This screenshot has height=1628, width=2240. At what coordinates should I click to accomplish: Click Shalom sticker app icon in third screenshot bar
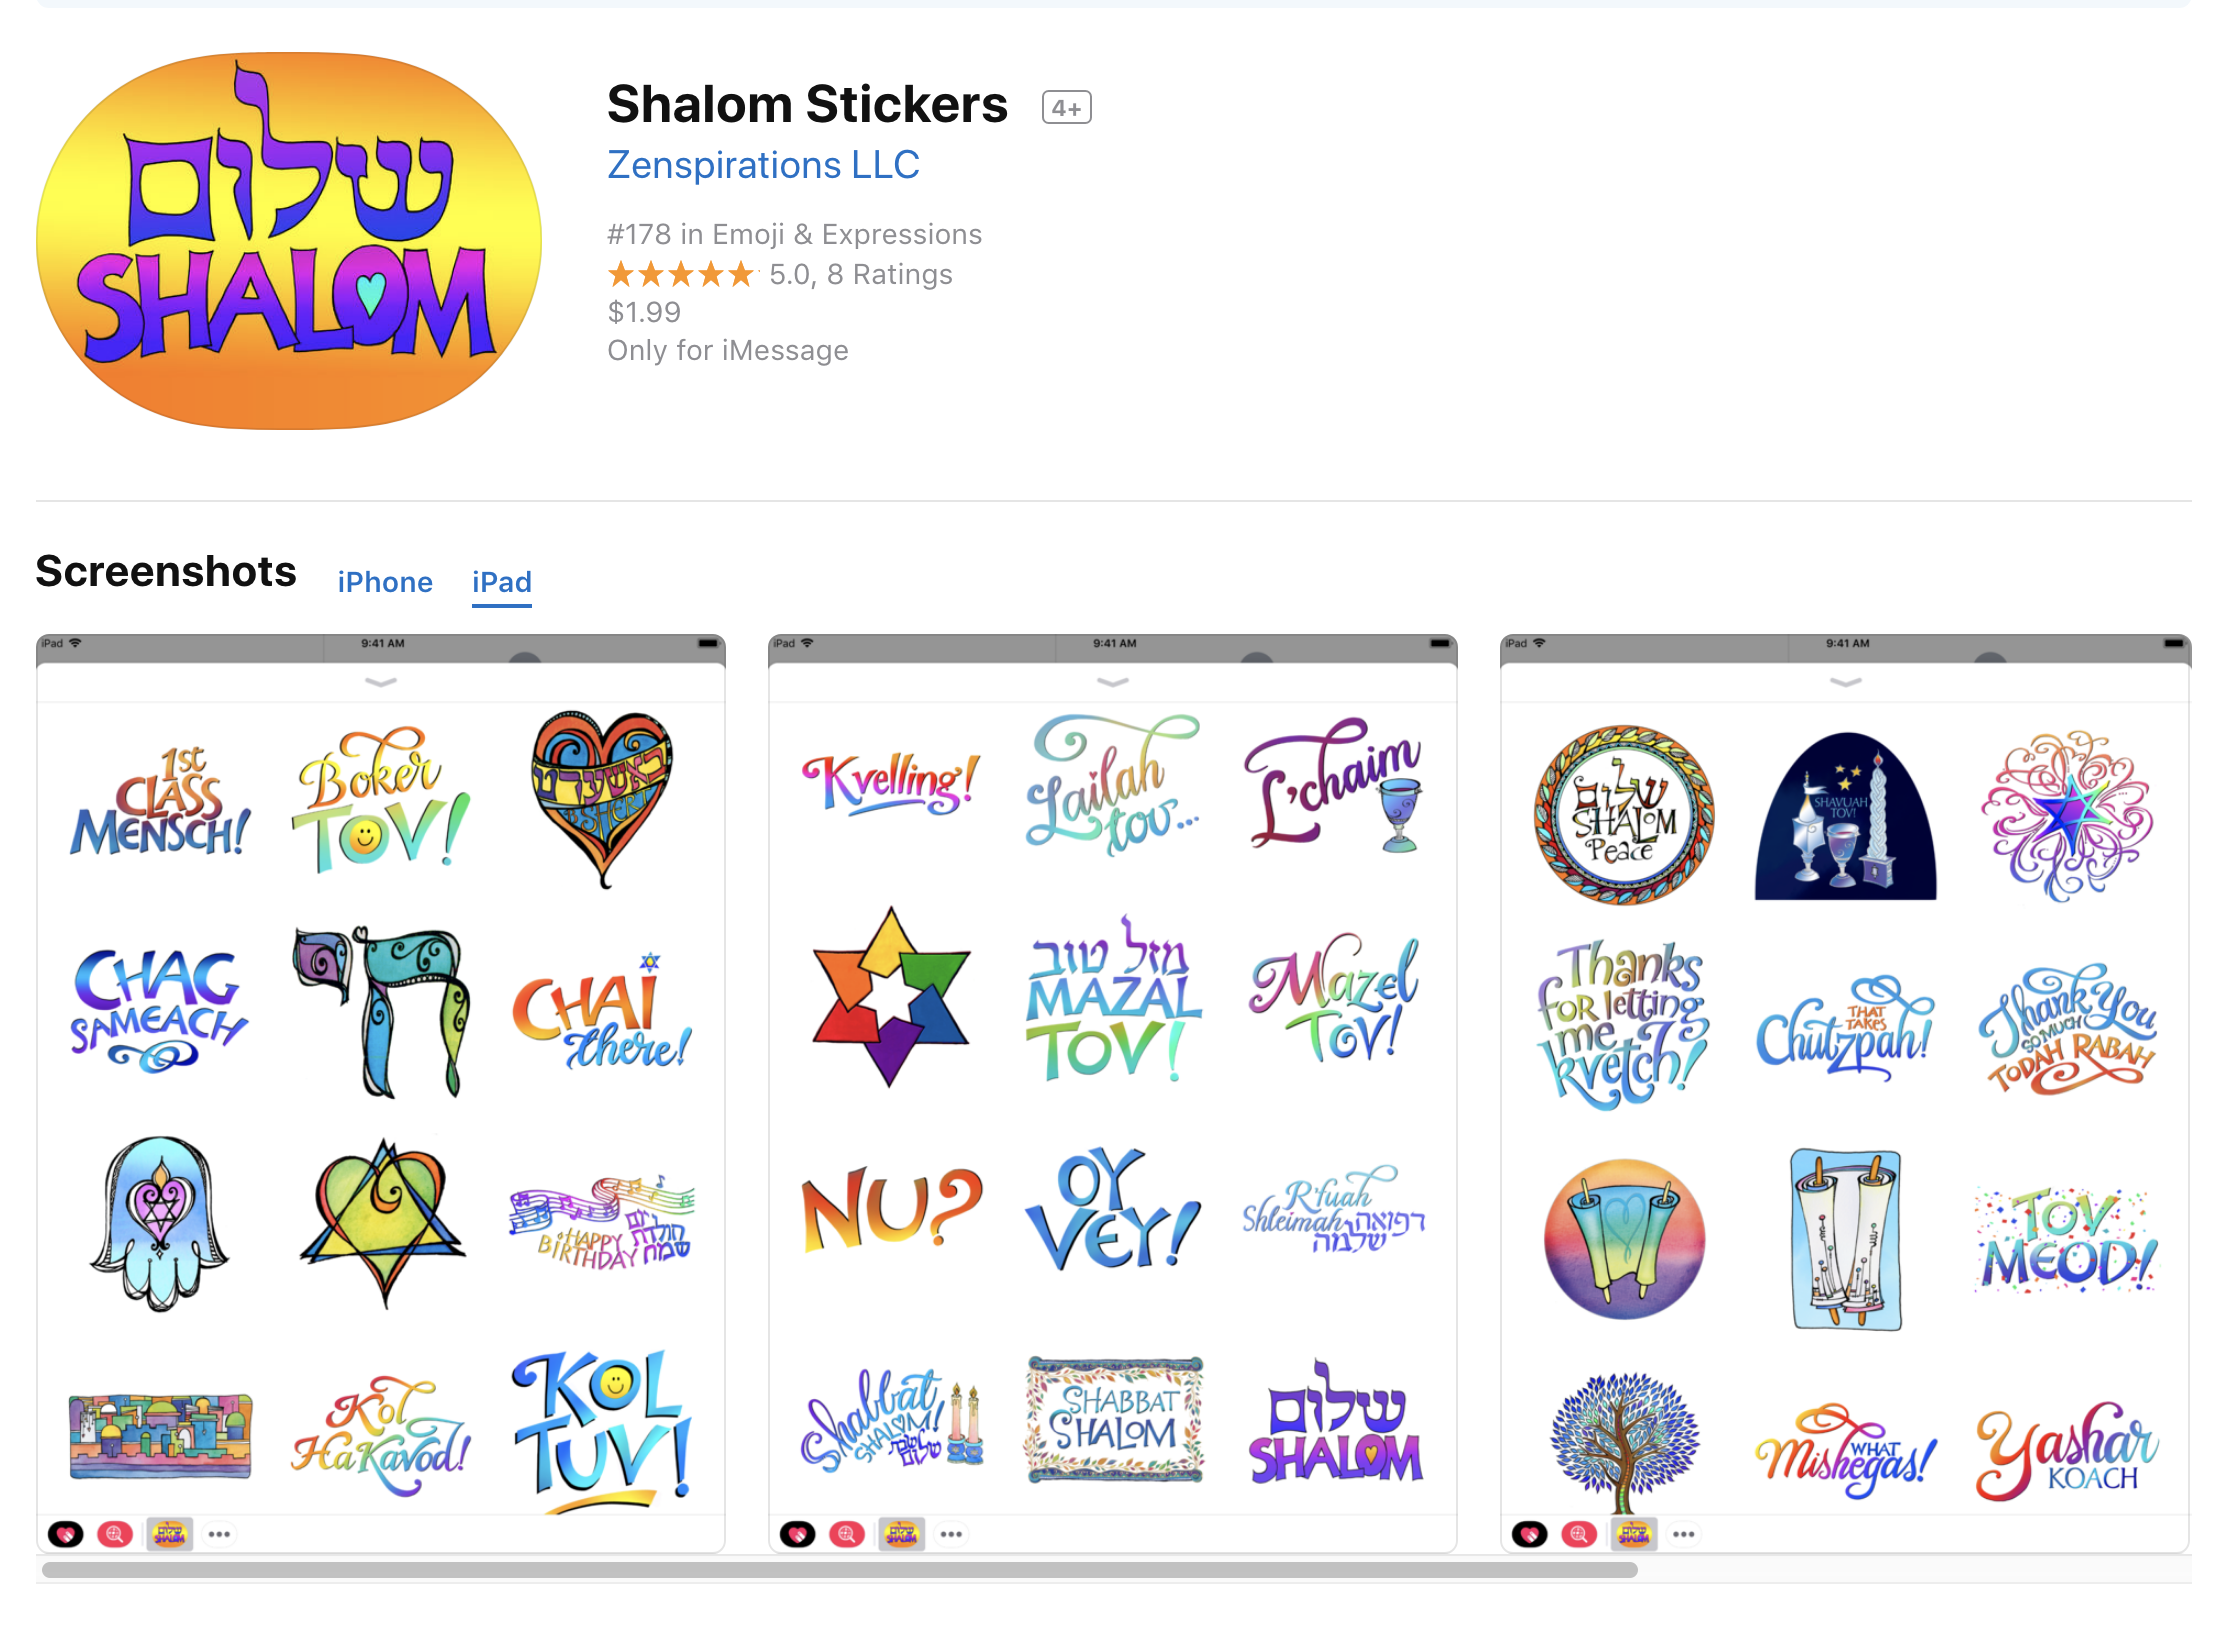(1633, 1534)
